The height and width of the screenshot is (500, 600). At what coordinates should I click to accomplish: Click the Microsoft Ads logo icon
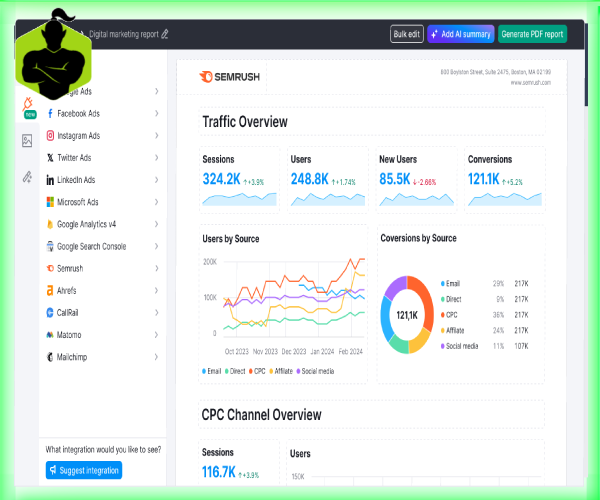pyautogui.click(x=50, y=202)
